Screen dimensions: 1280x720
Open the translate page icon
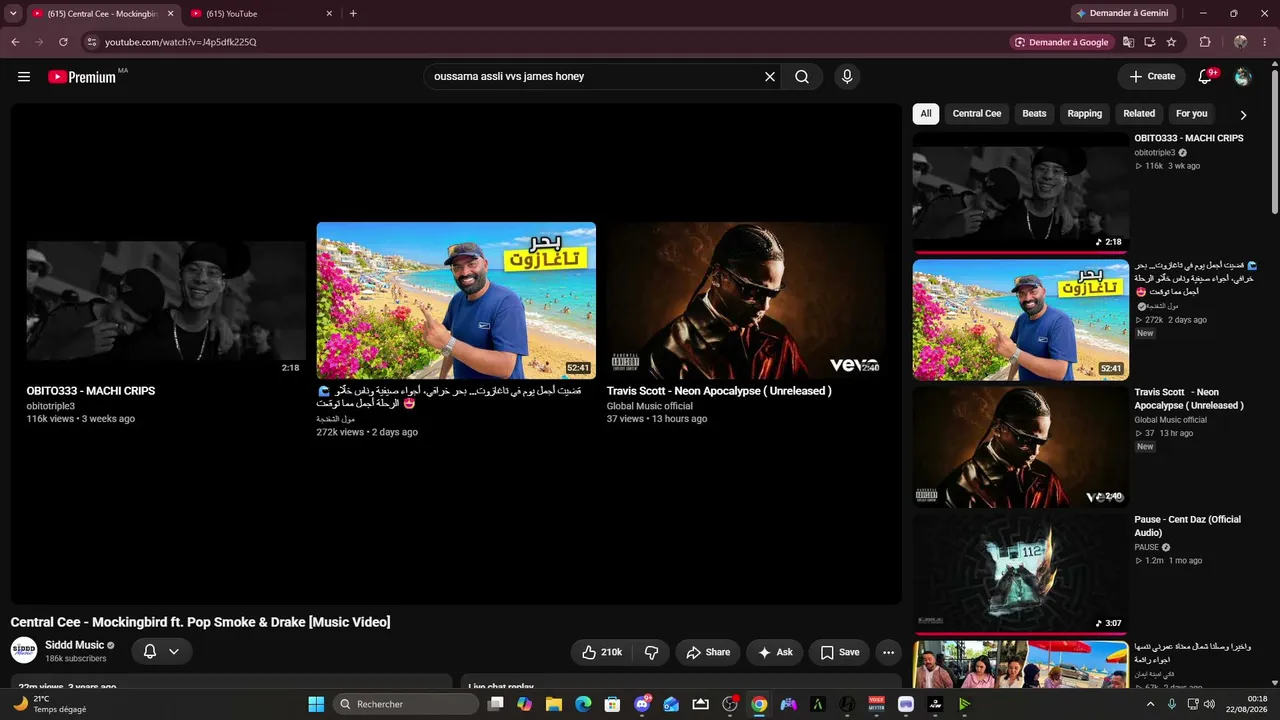pyautogui.click(x=1128, y=42)
